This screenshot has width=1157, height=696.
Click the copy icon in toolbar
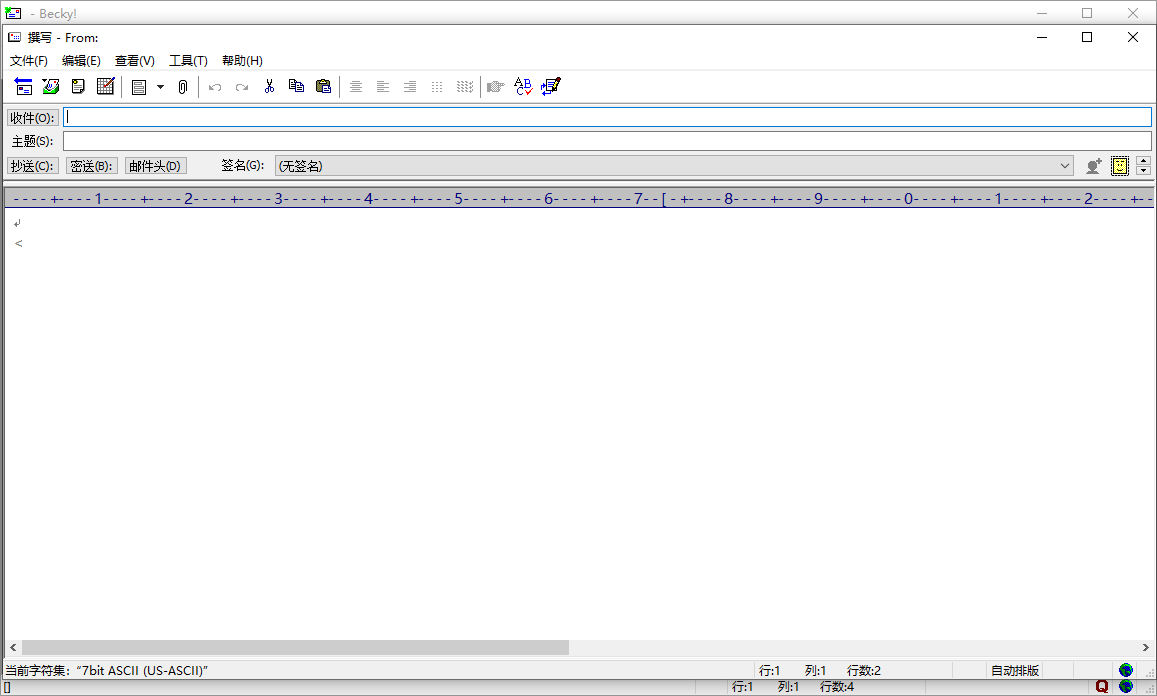(x=296, y=86)
